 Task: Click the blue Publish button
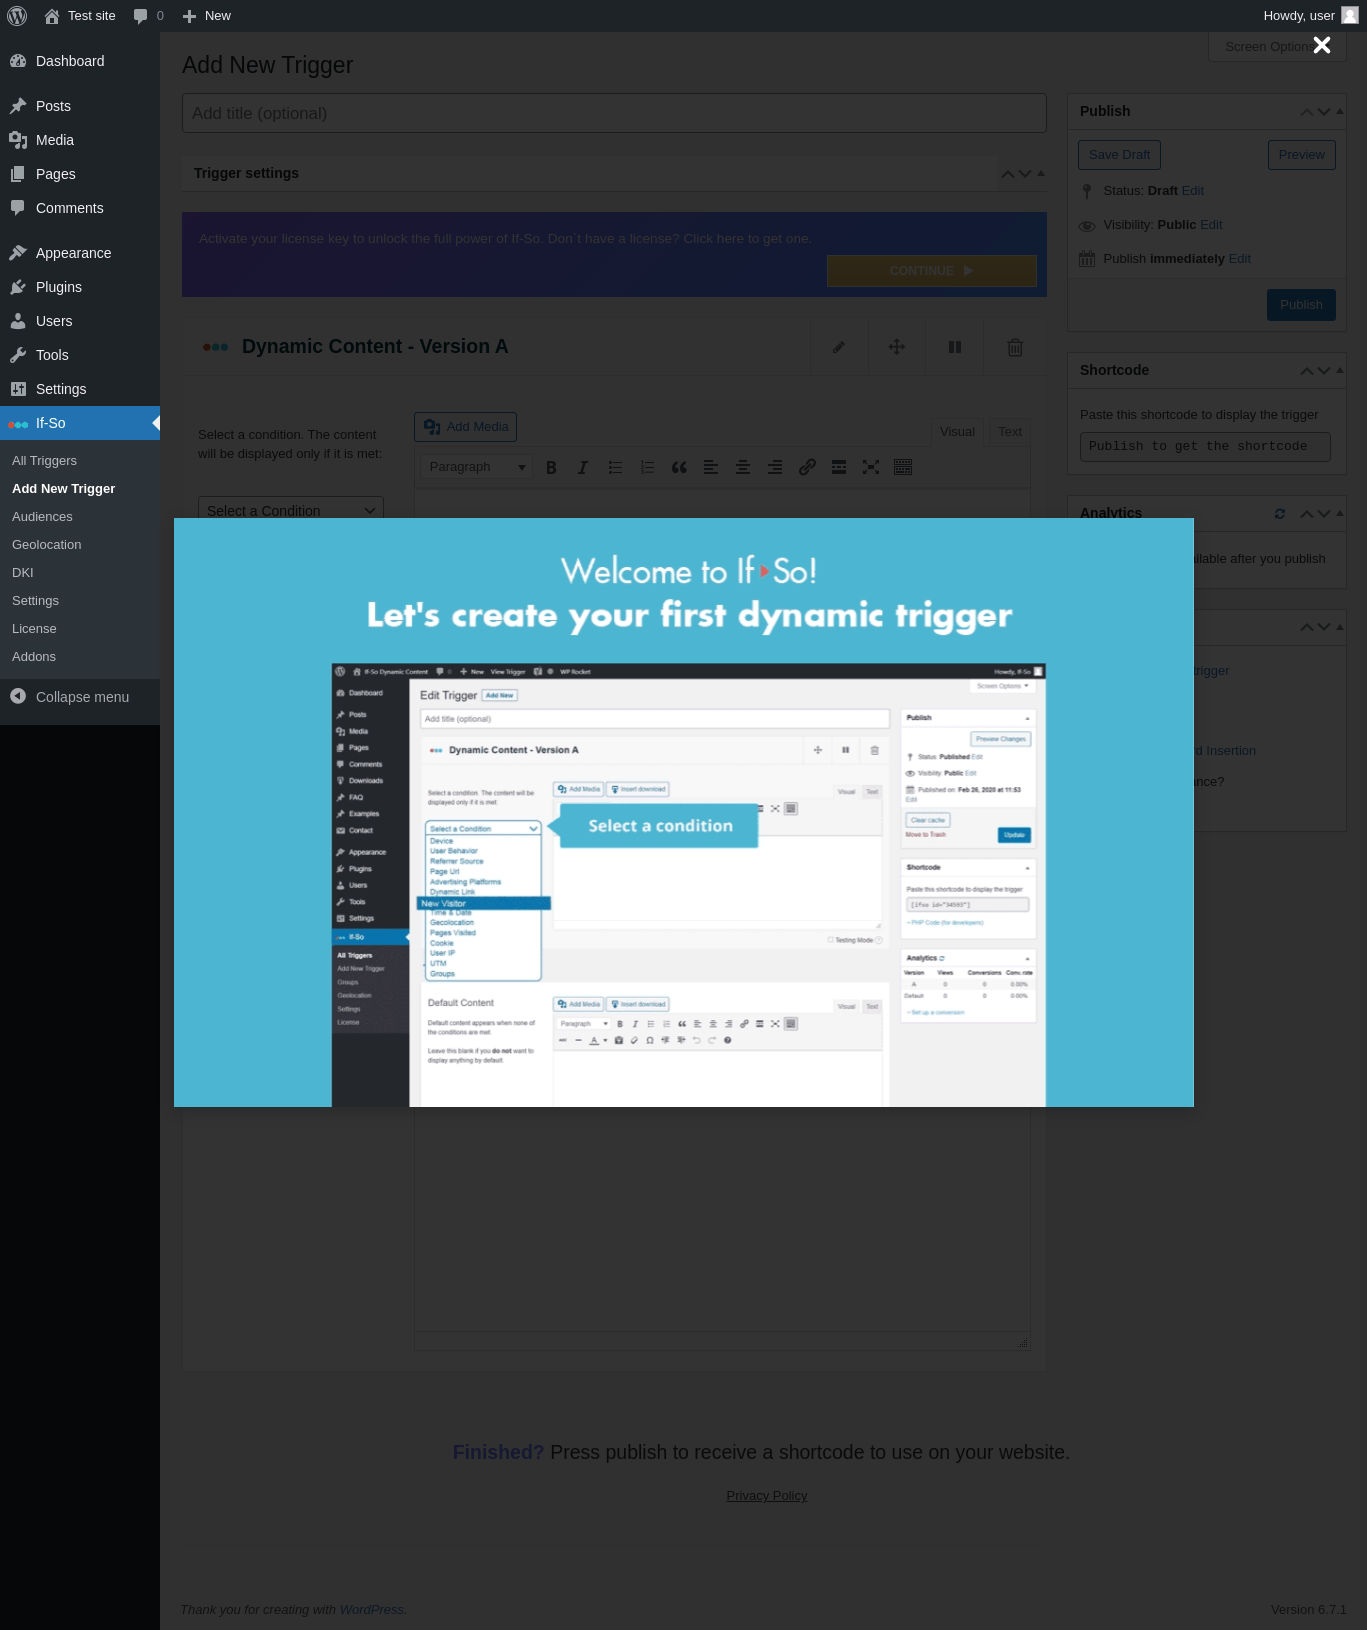[1301, 305]
